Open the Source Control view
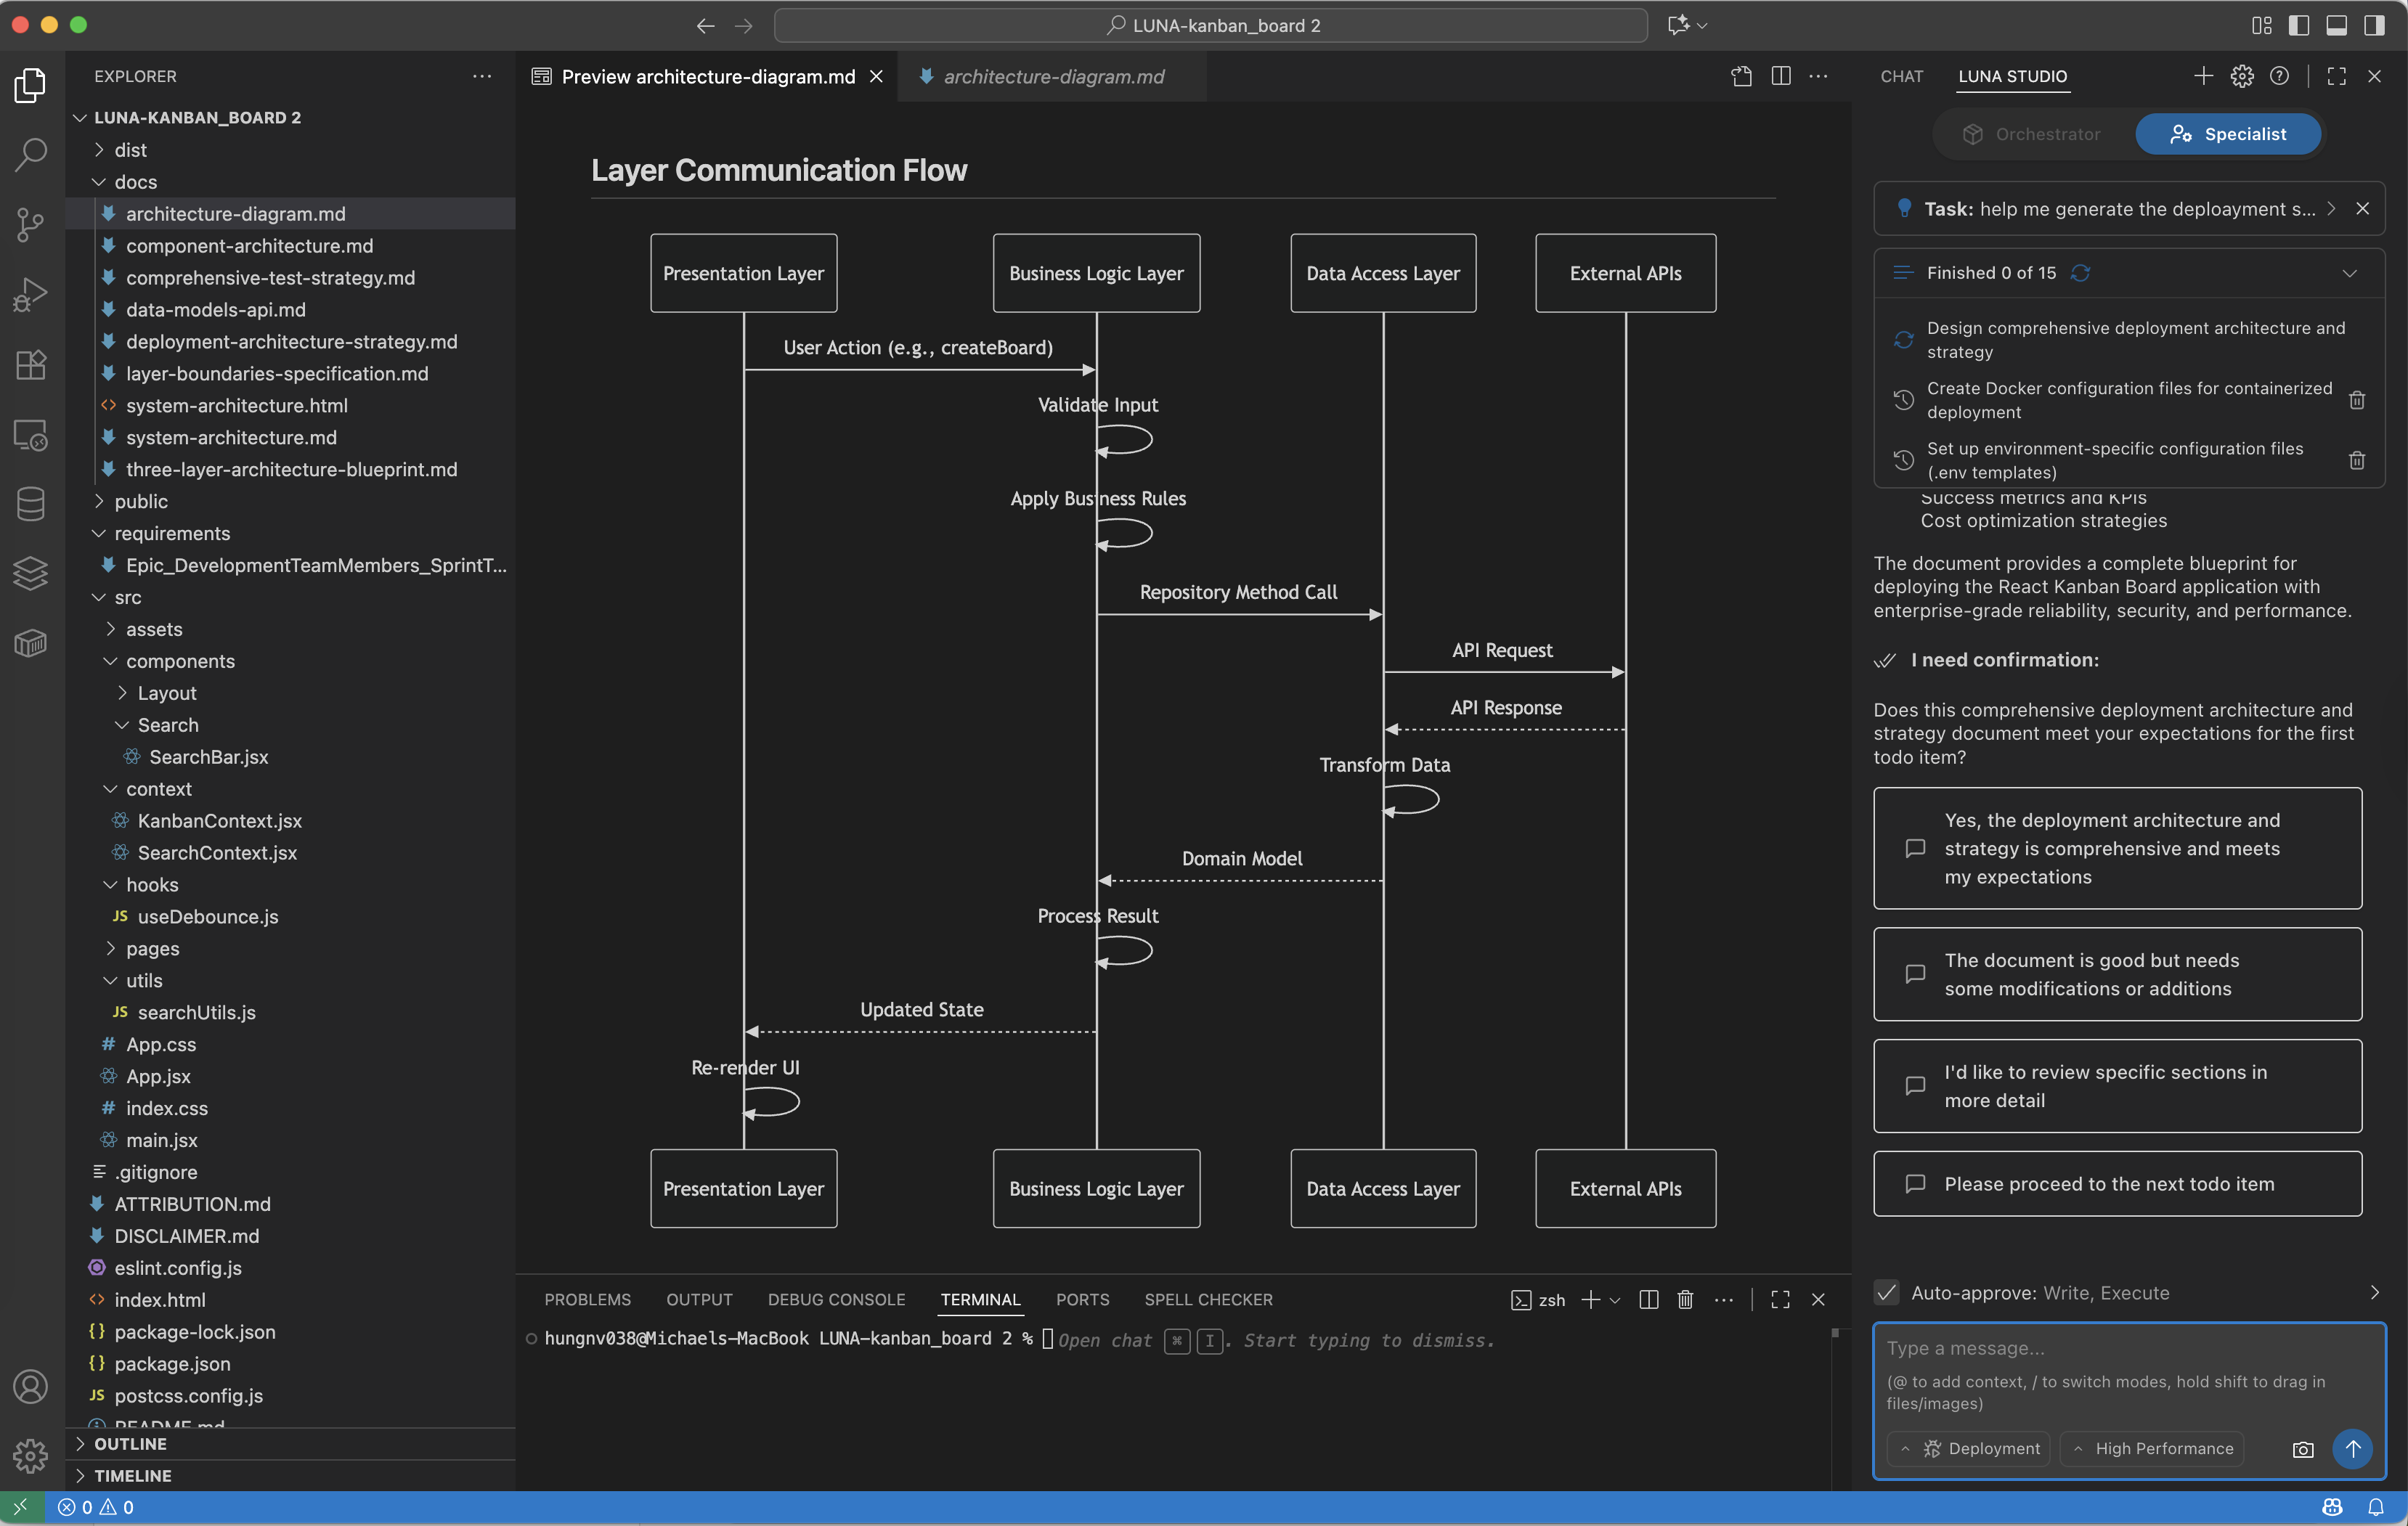 30,224
